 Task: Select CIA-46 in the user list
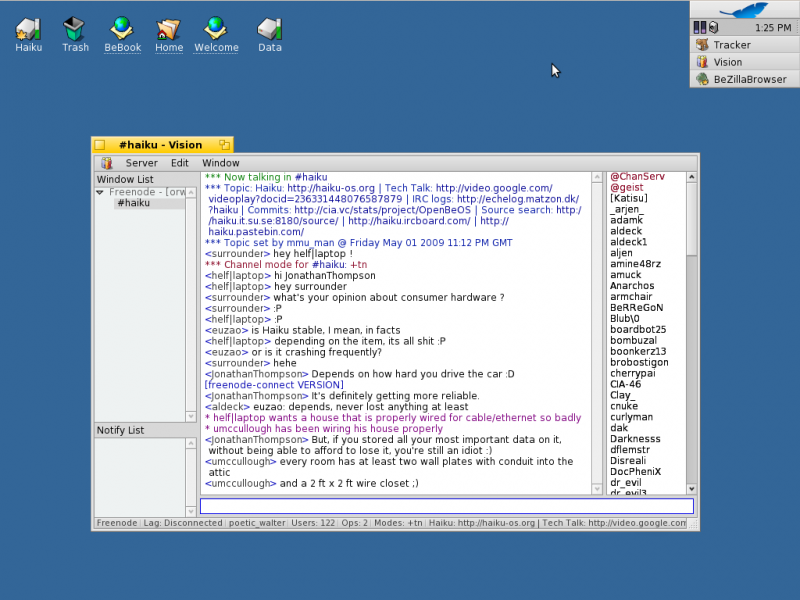pyautogui.click(x=626, y=384)
